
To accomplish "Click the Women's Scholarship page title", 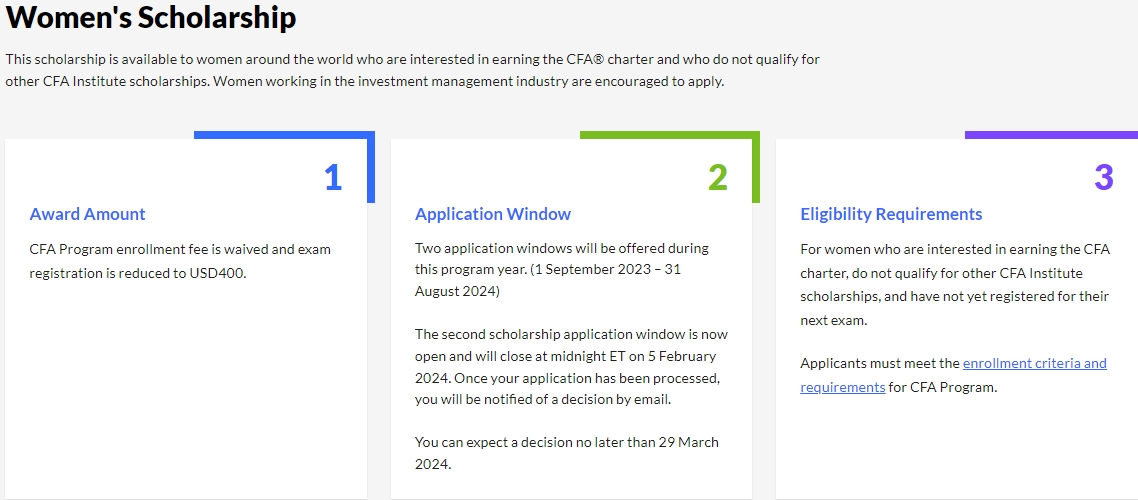I will (151, 17).
